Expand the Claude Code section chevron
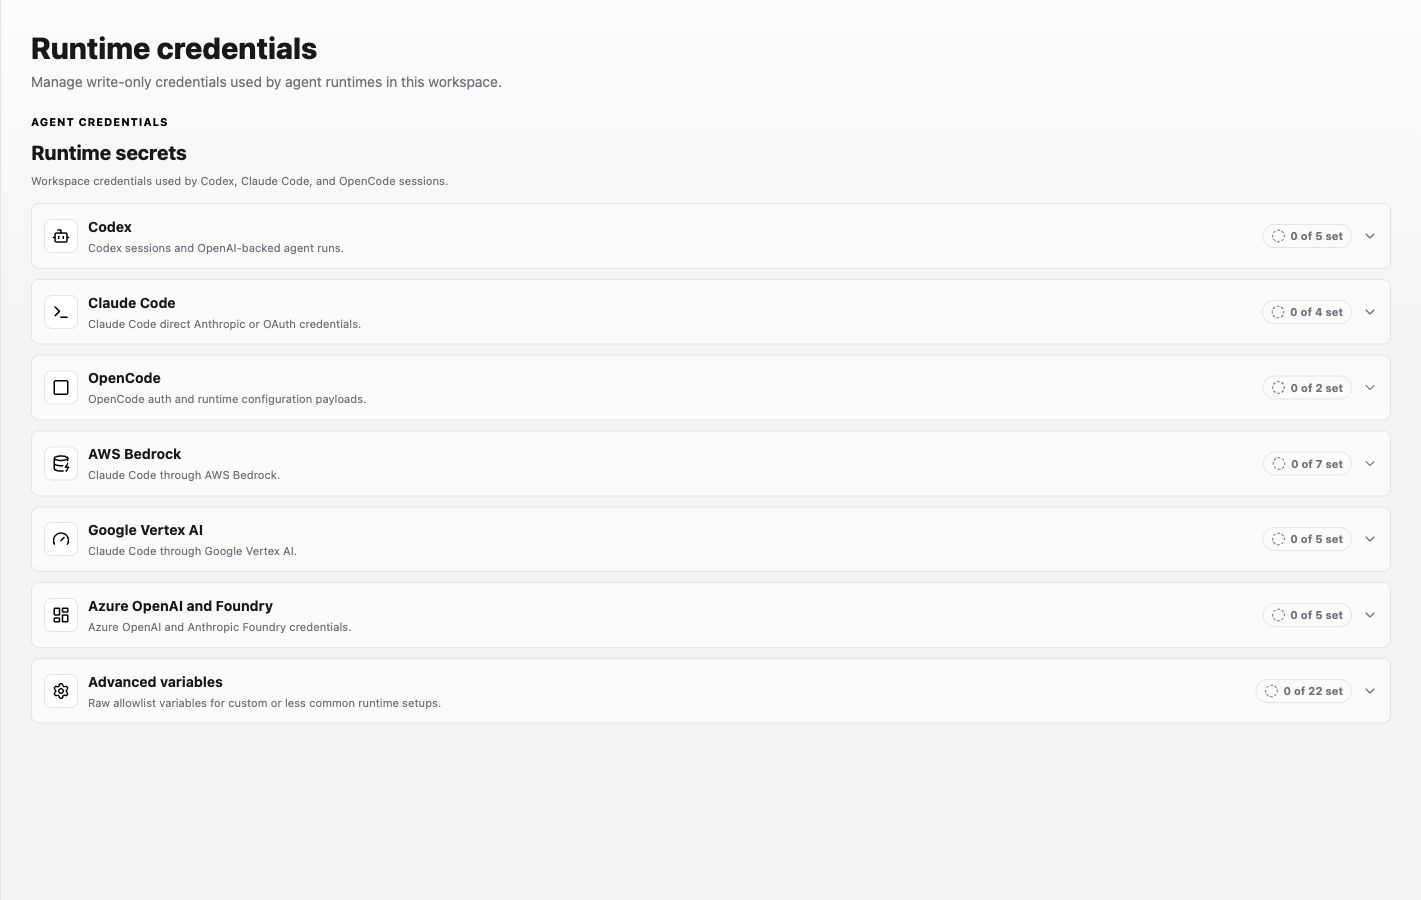The height and width of the screenshot is (900, 1421). click(1370, 312)
